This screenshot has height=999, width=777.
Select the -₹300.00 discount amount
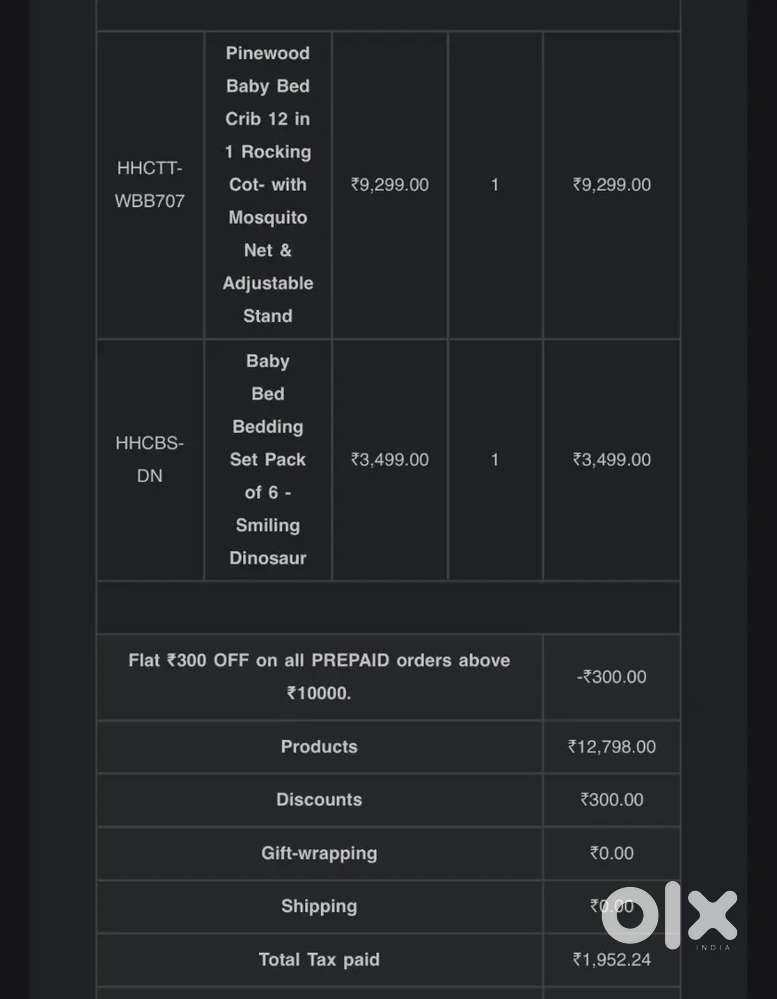[612, 677]
